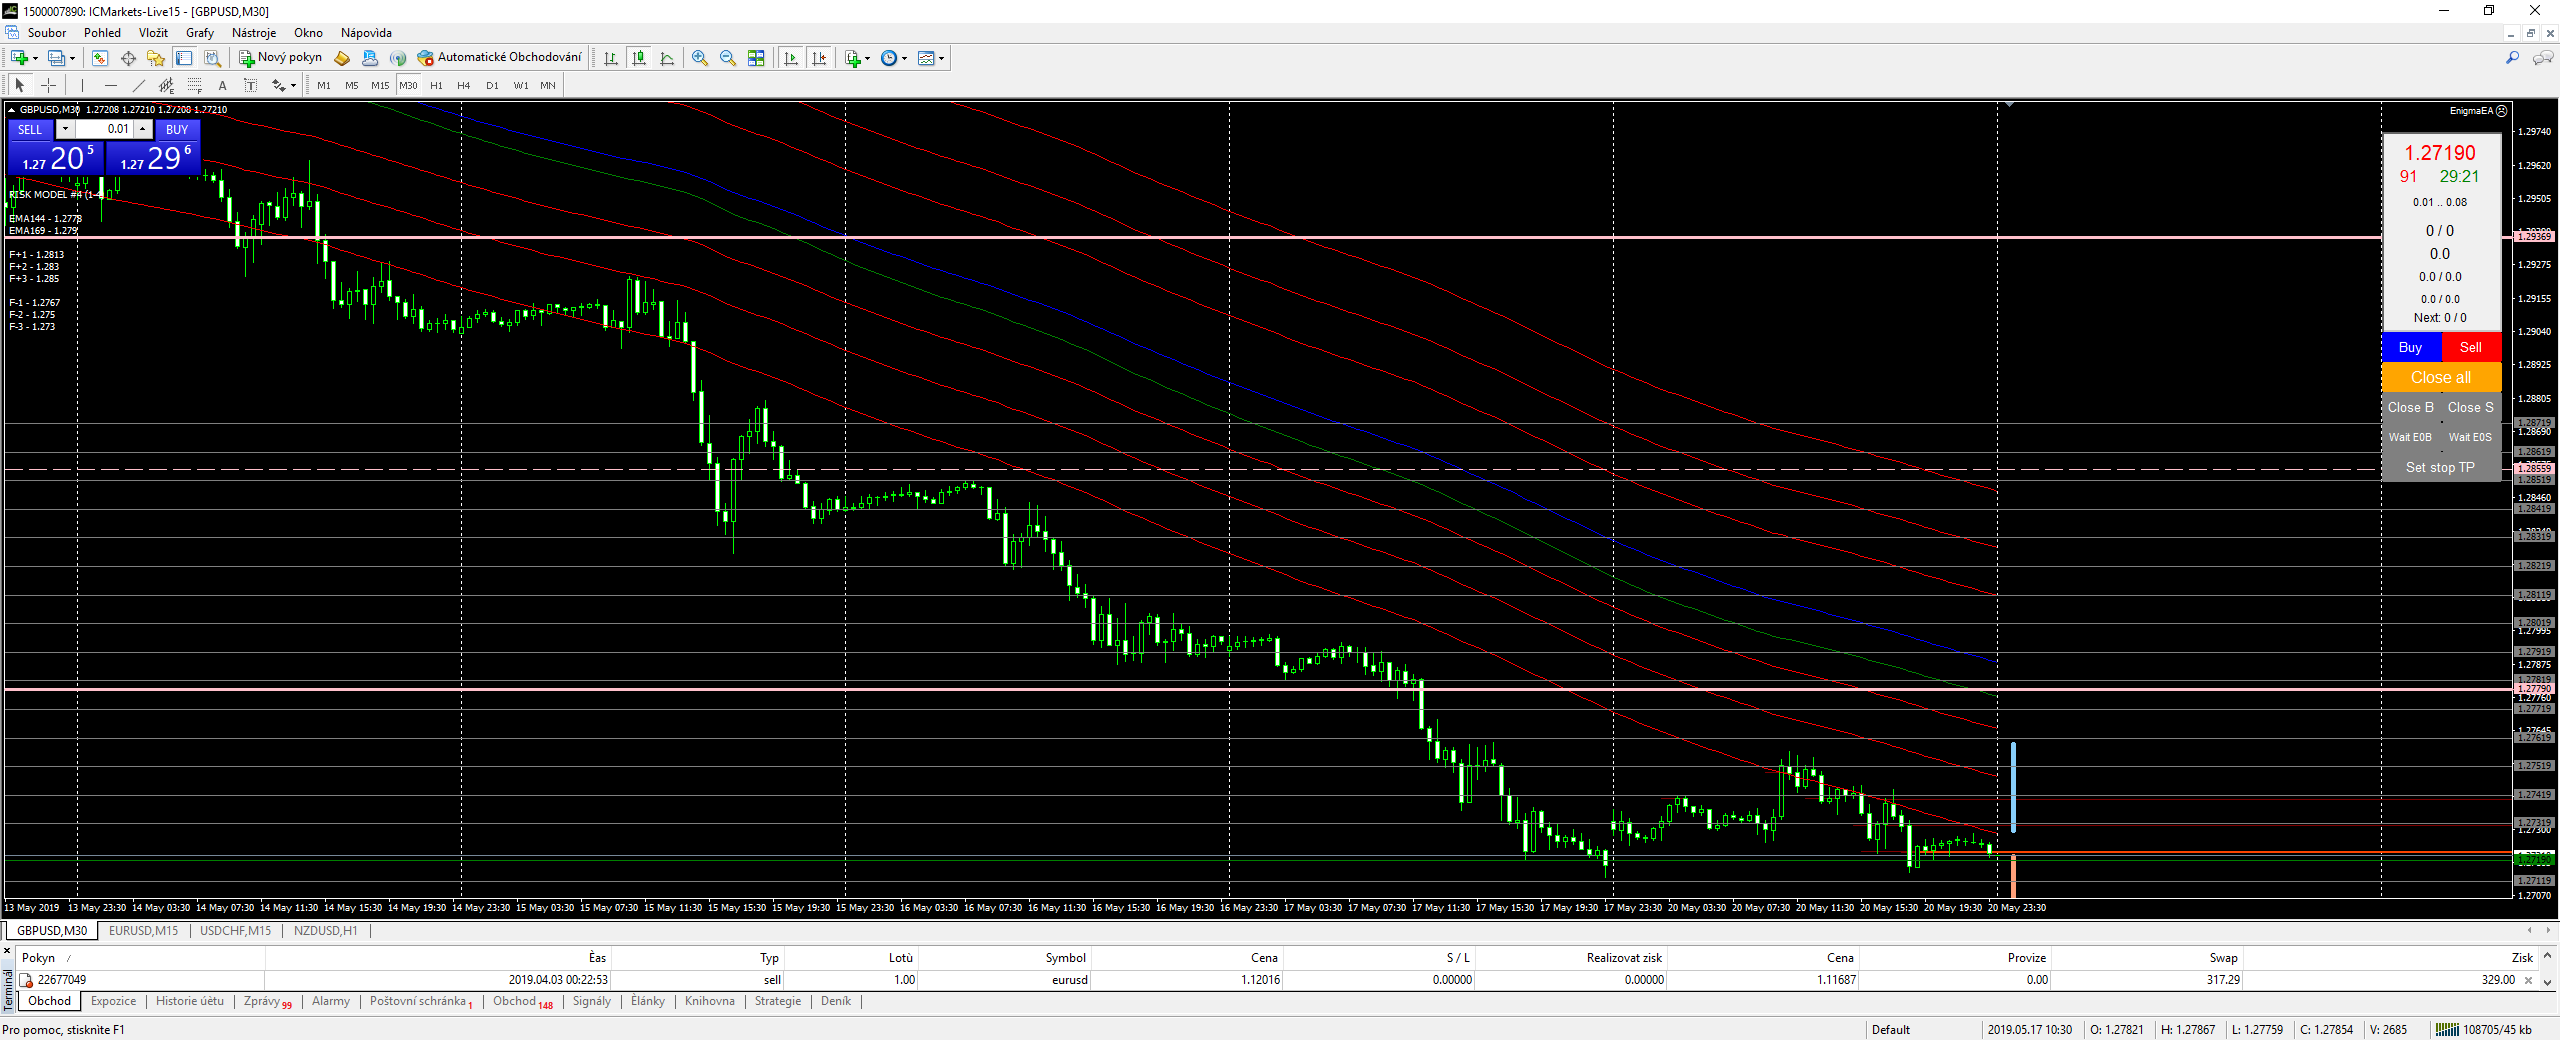
Task: Switch to the NZDUSD,H1 chart tab
Action: pyautogui.click(x=325, y=931)
